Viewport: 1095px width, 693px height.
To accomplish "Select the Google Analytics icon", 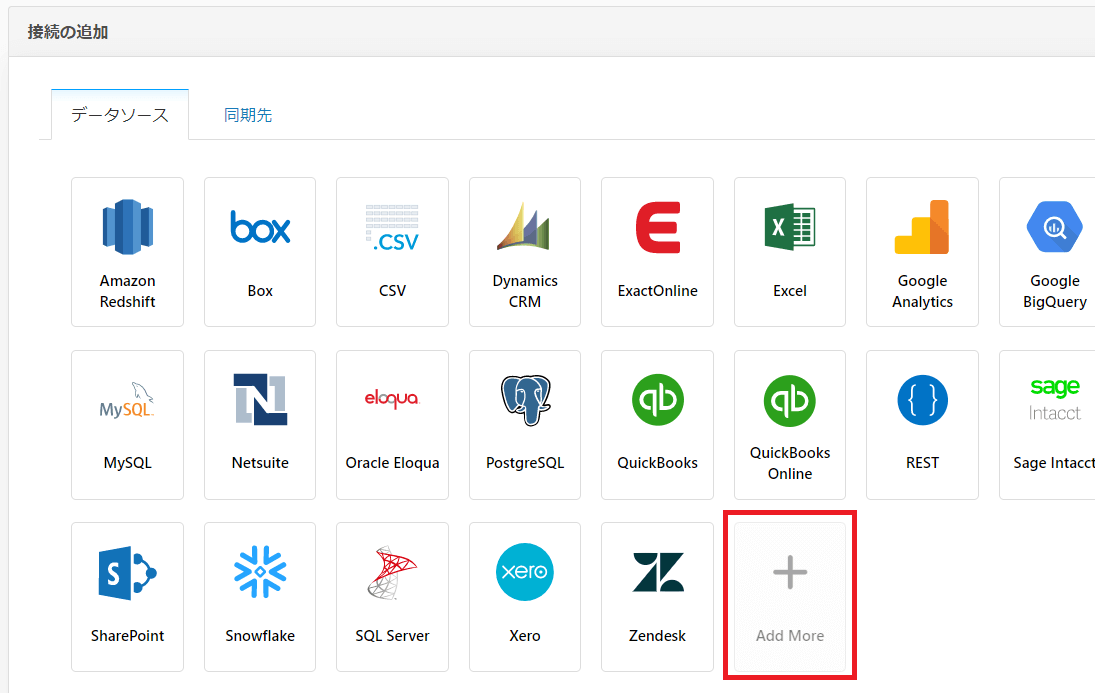I will tap(922, 227).
